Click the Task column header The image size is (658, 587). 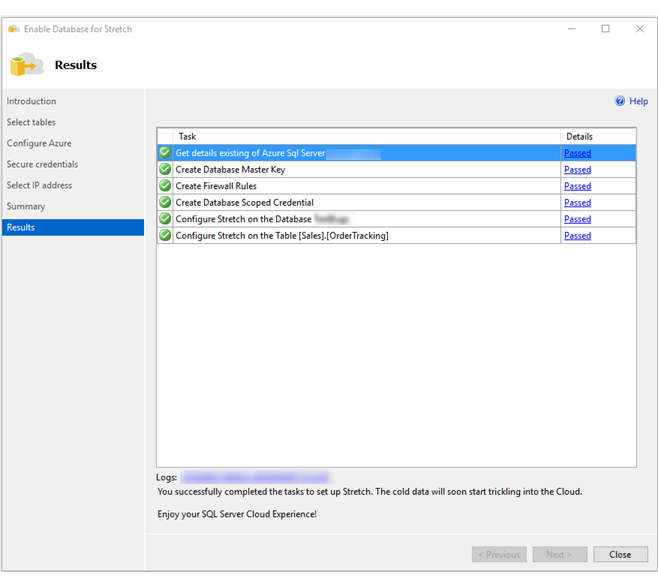[366, 136]
